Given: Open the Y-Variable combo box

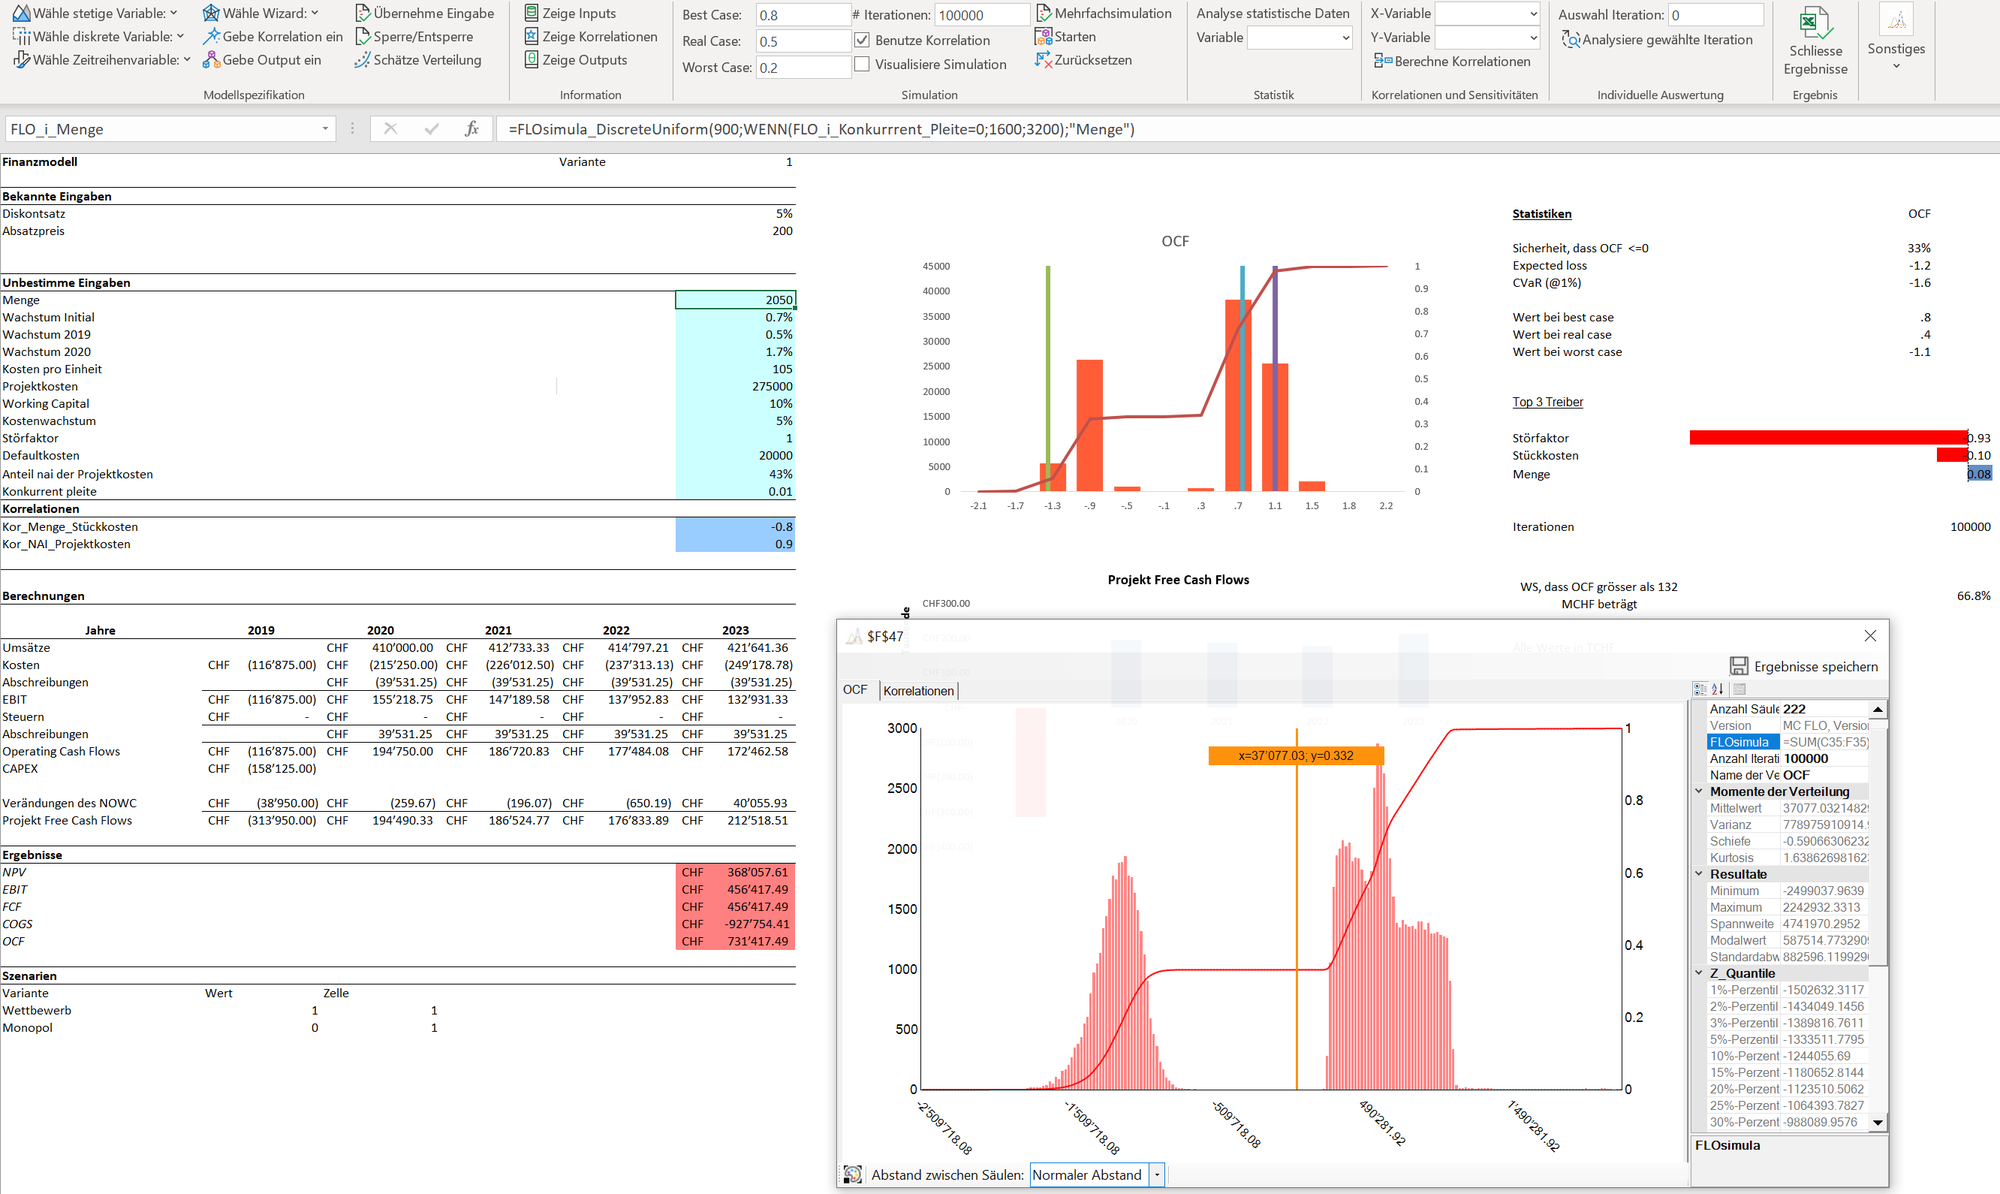Looking at the screenshot, I should 1488,38.
